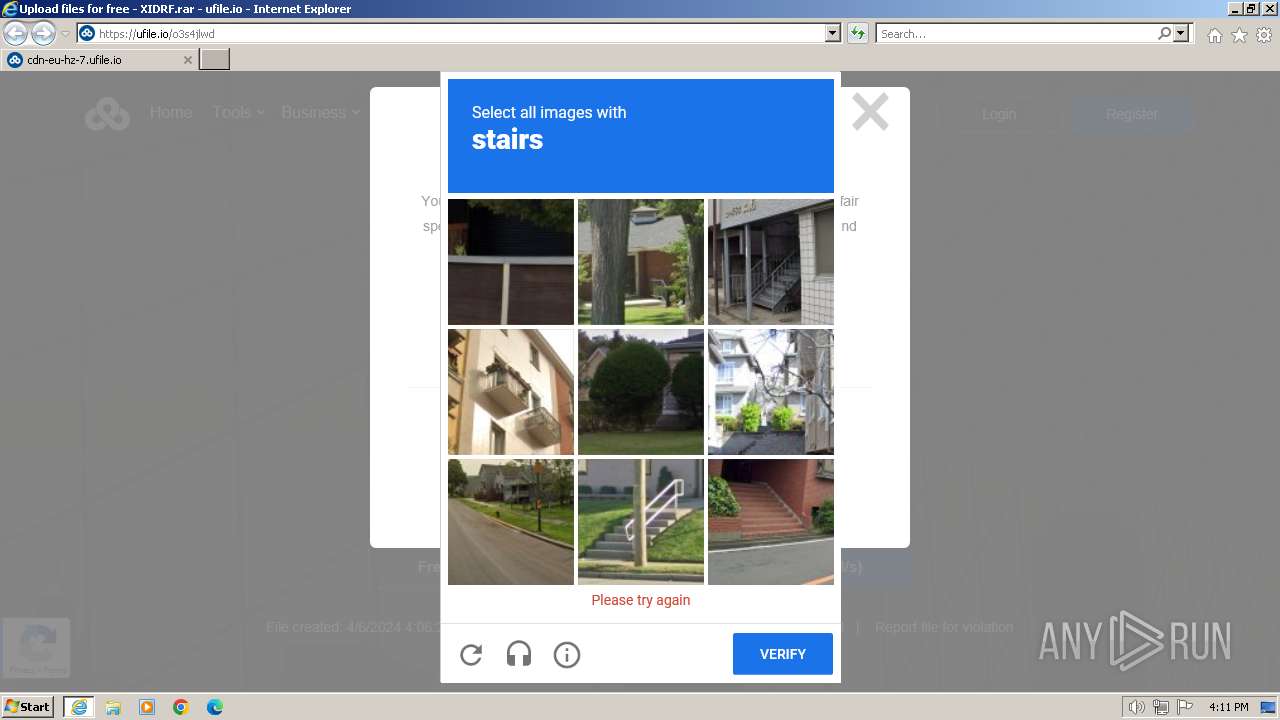
Task: Click the Login button
Action: (999, 114)
